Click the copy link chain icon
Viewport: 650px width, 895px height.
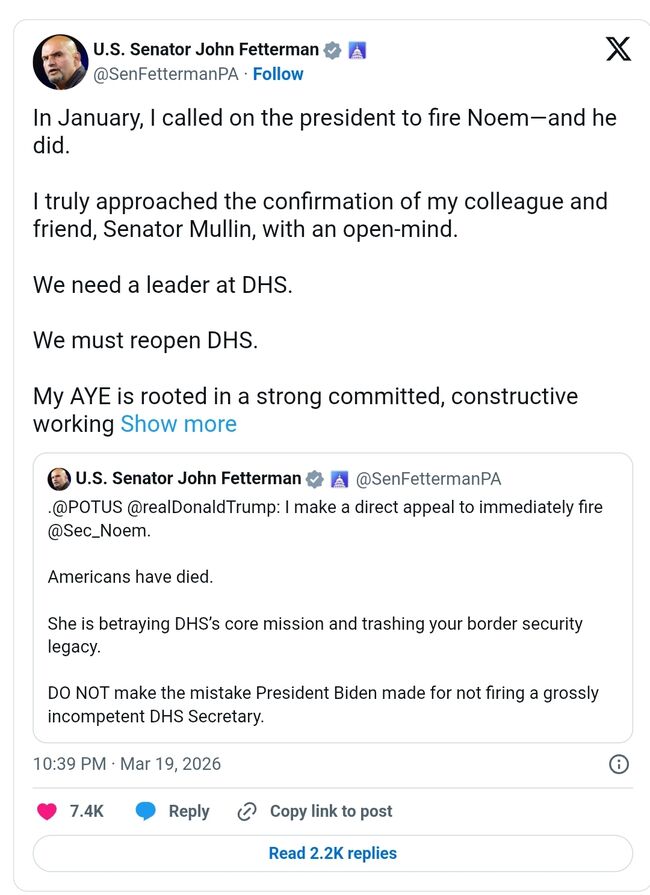pyautogui.click(x=247, y=811)
